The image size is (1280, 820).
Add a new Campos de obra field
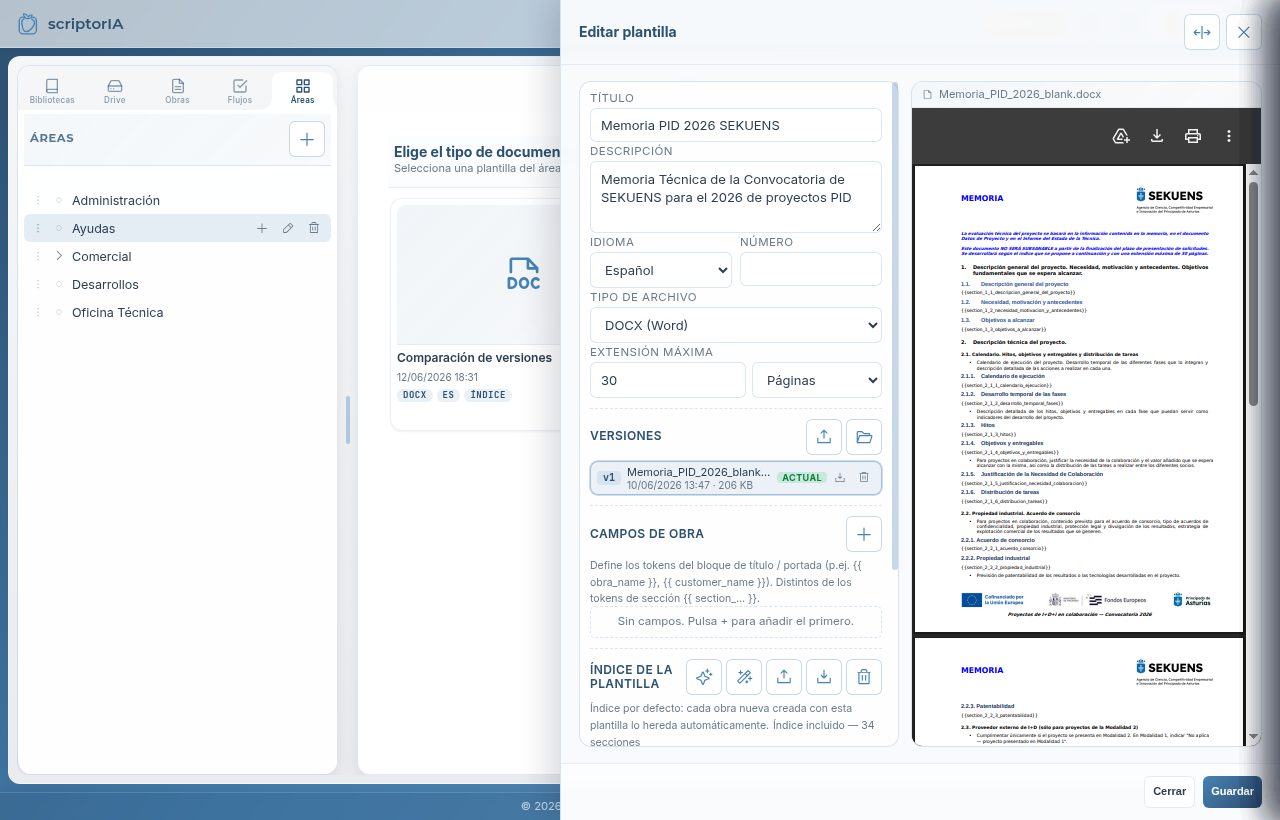864,534
